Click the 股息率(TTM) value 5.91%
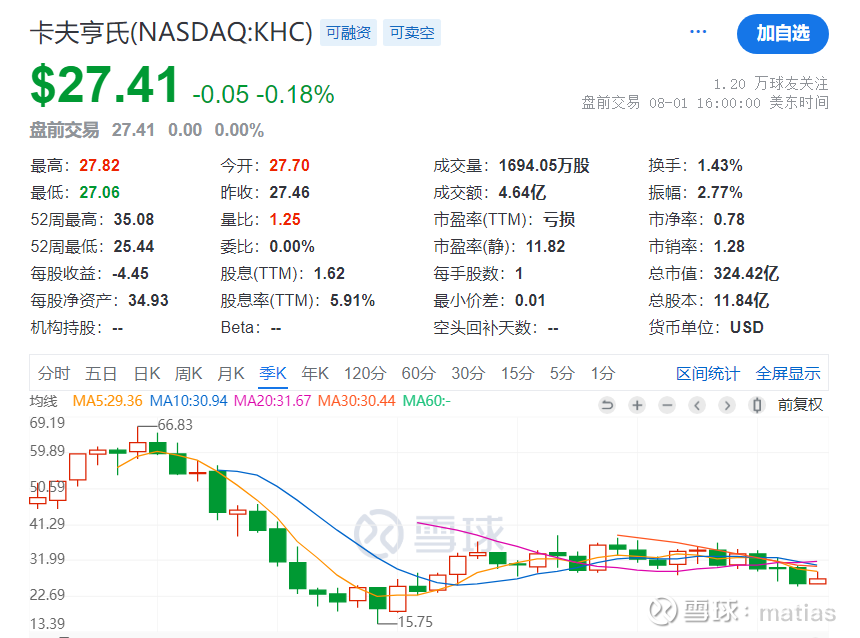 (x=353, y=301)
